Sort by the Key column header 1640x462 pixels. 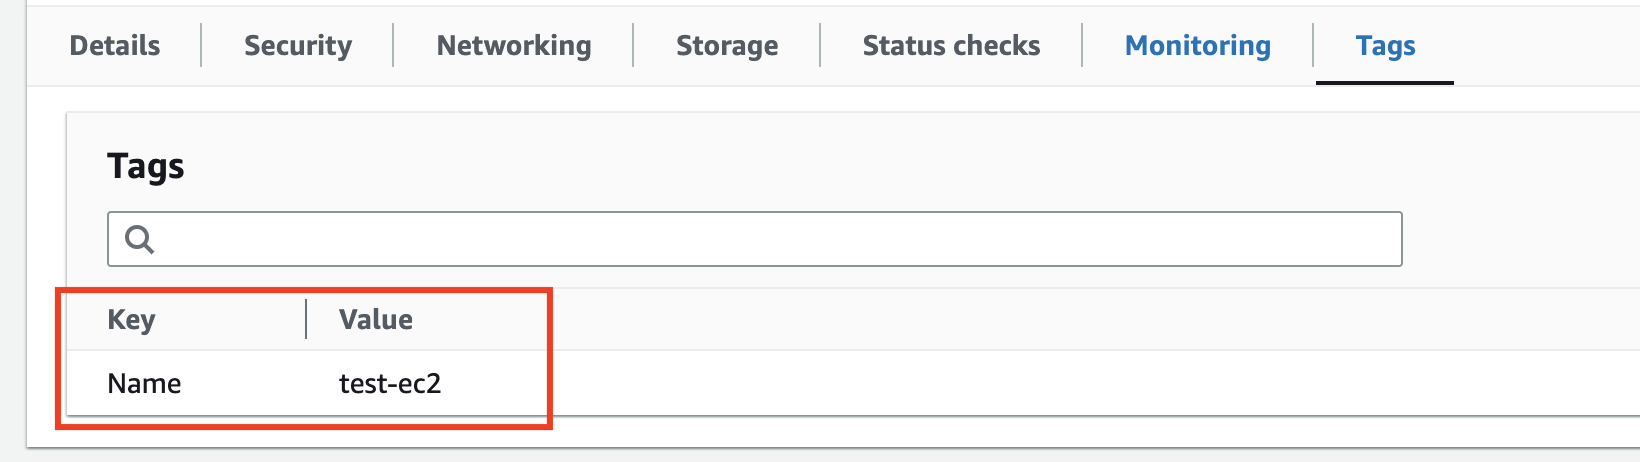pyautogui.click(x=131, y=320)
